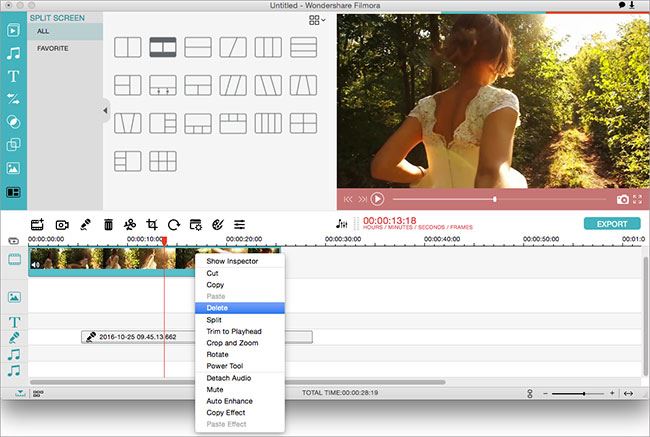The height and width of the screenshot is (437, 650).
Task: Click the timeline track manager icon
Action: click(13, 240)
